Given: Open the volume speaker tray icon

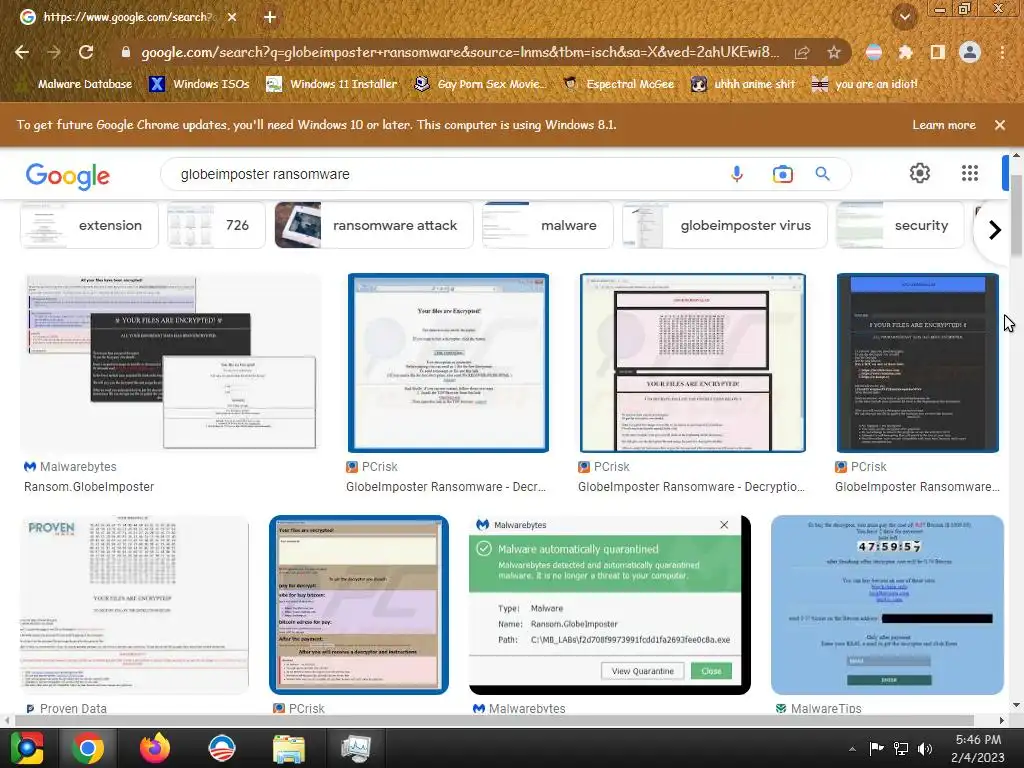Looking at the screenshot, I should click(925, 748).
